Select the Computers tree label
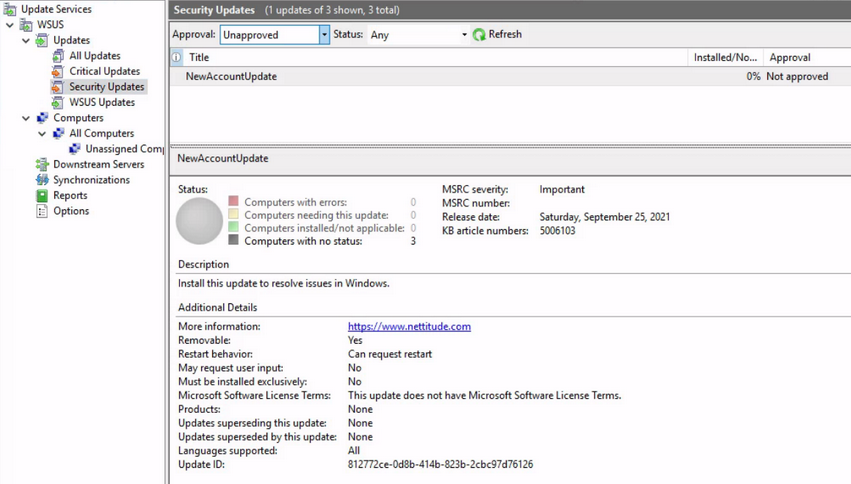This screenshot has height=484, width=851. [78, 118]
